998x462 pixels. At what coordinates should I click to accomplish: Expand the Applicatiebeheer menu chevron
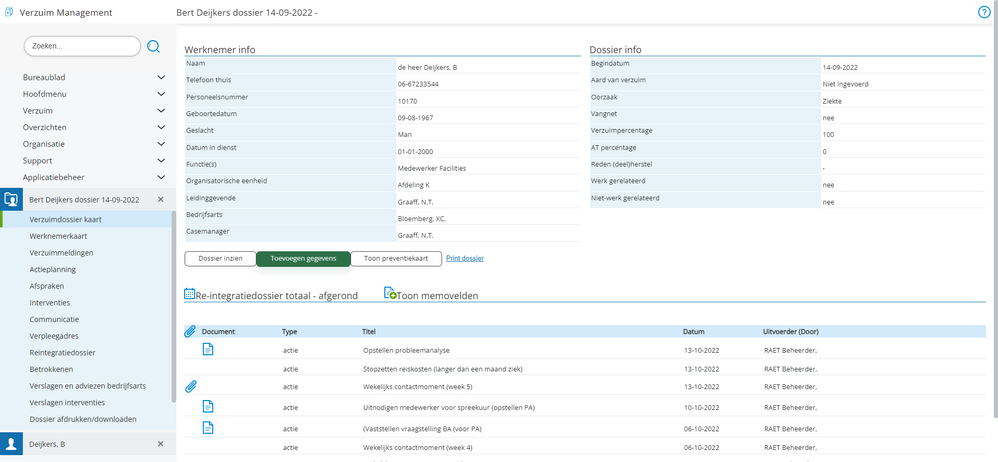[x=161, y=176]
